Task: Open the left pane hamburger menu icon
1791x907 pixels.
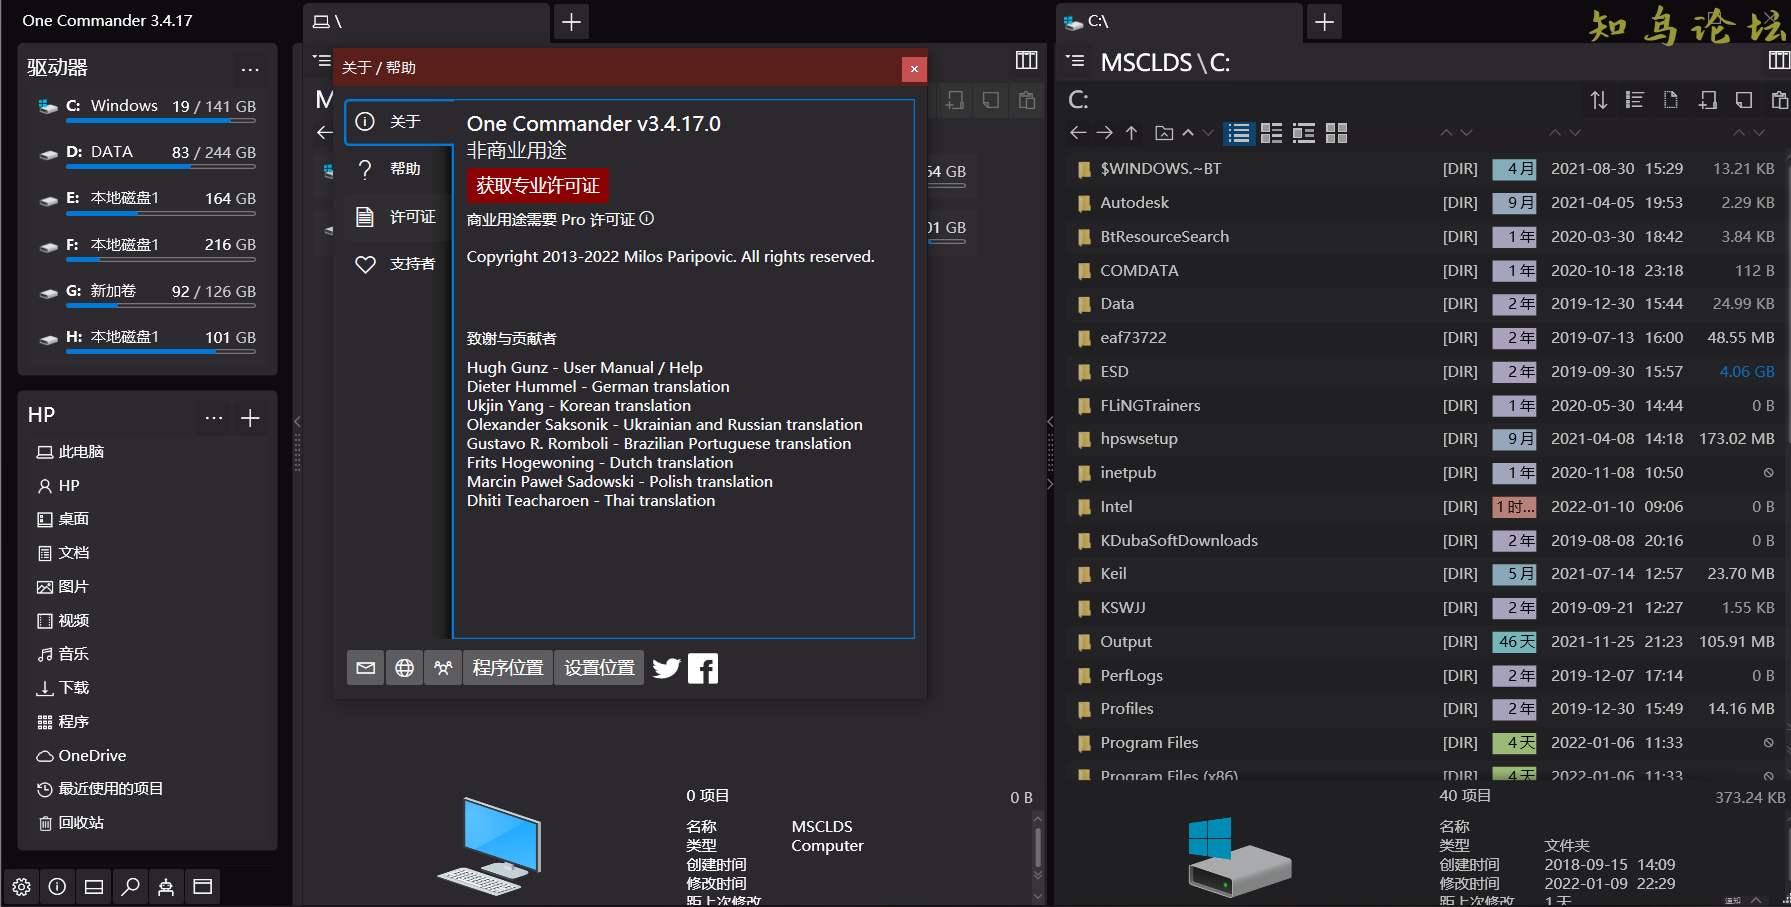Action: tap(321, 61)
